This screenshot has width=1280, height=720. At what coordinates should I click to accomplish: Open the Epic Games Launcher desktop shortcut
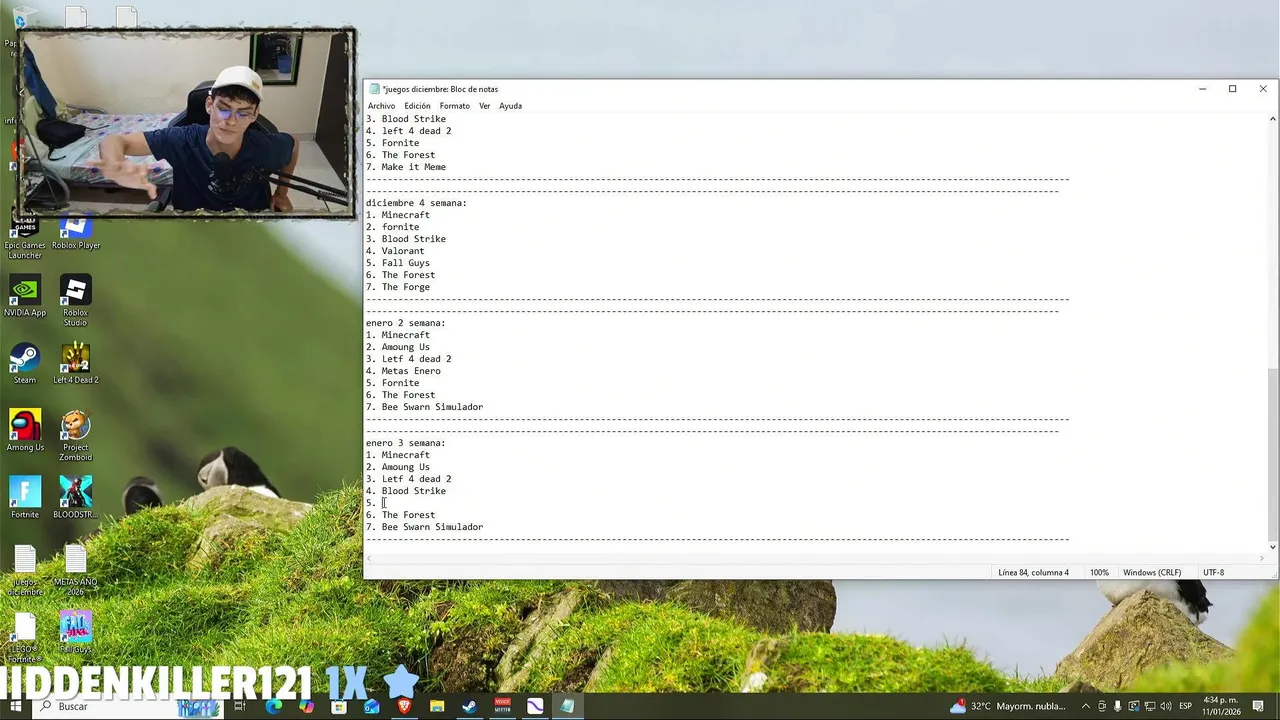25,238
